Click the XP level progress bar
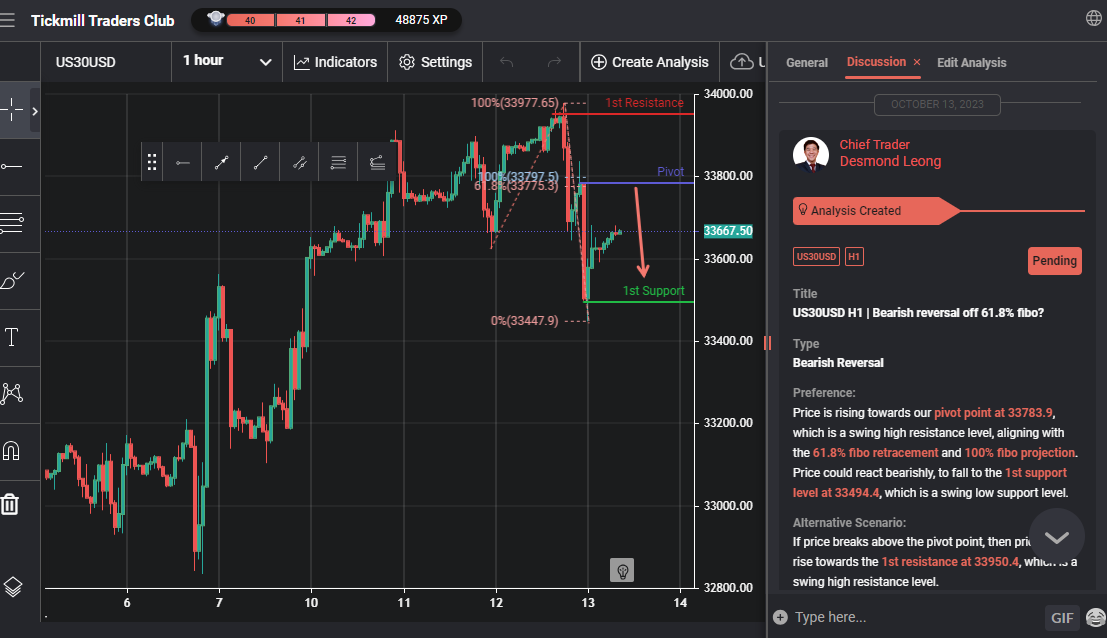The width and height of the screenshot is (1107, 638). tap(301, 20)
